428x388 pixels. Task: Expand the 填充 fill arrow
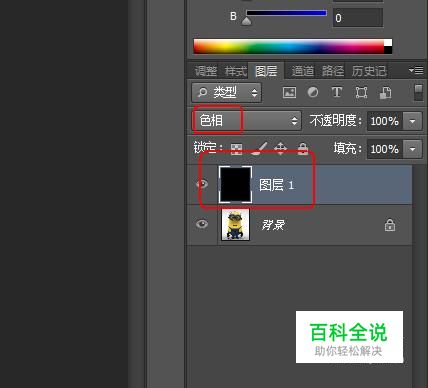coord(413,149)
